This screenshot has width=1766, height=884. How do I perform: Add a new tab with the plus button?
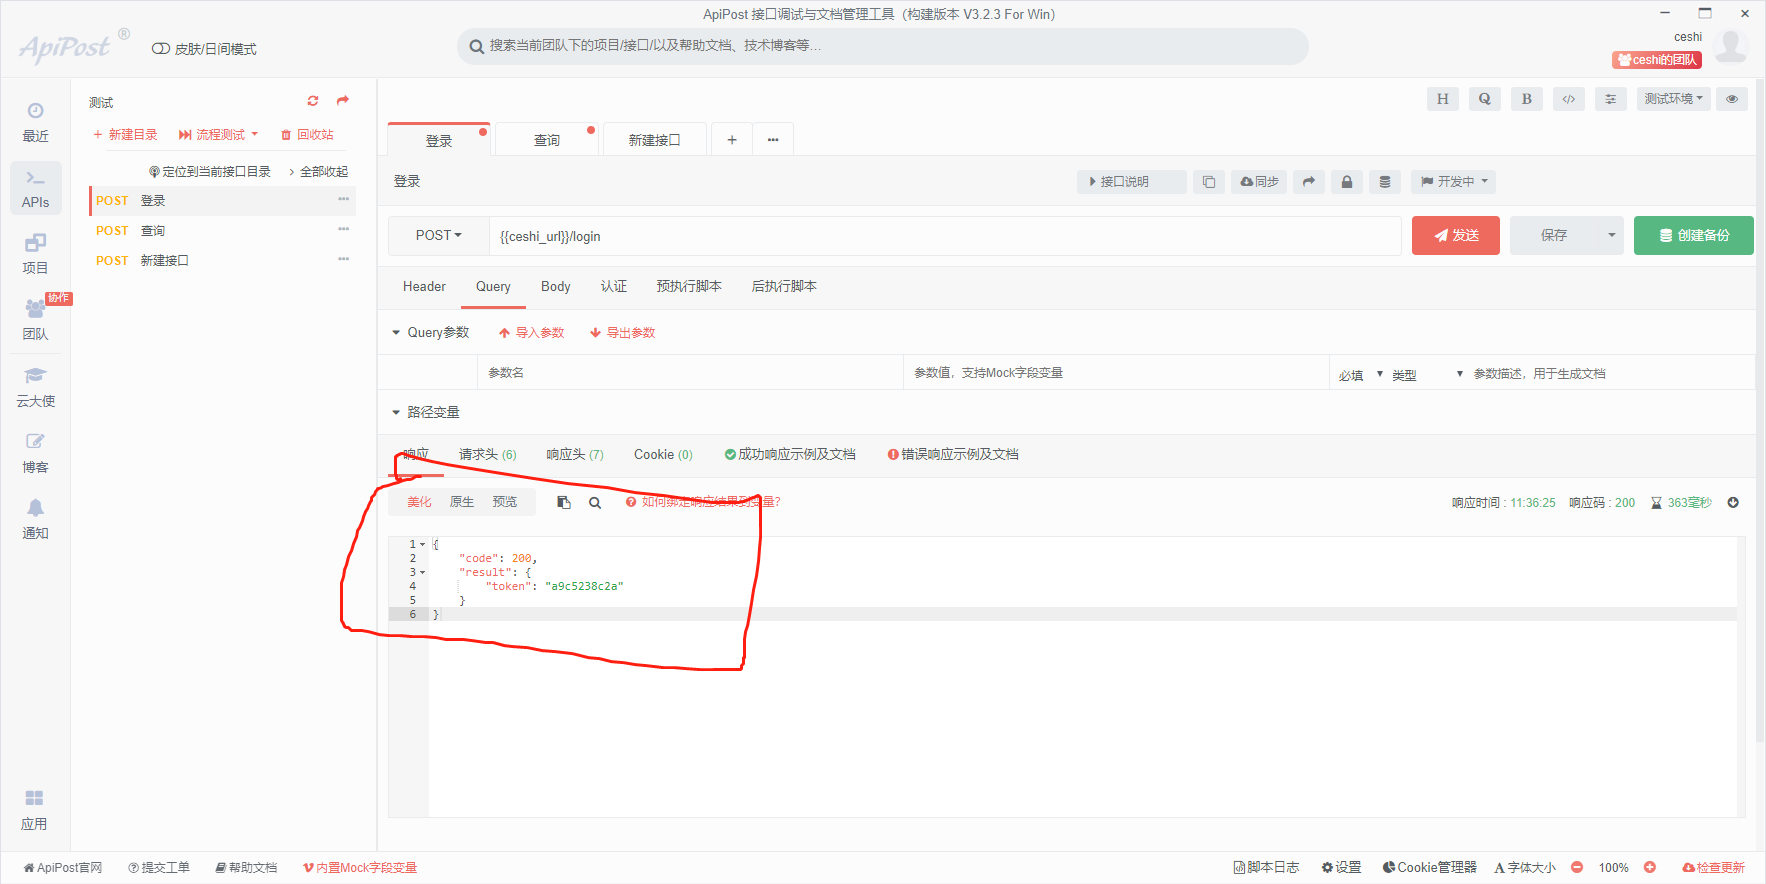click(732, 140)
